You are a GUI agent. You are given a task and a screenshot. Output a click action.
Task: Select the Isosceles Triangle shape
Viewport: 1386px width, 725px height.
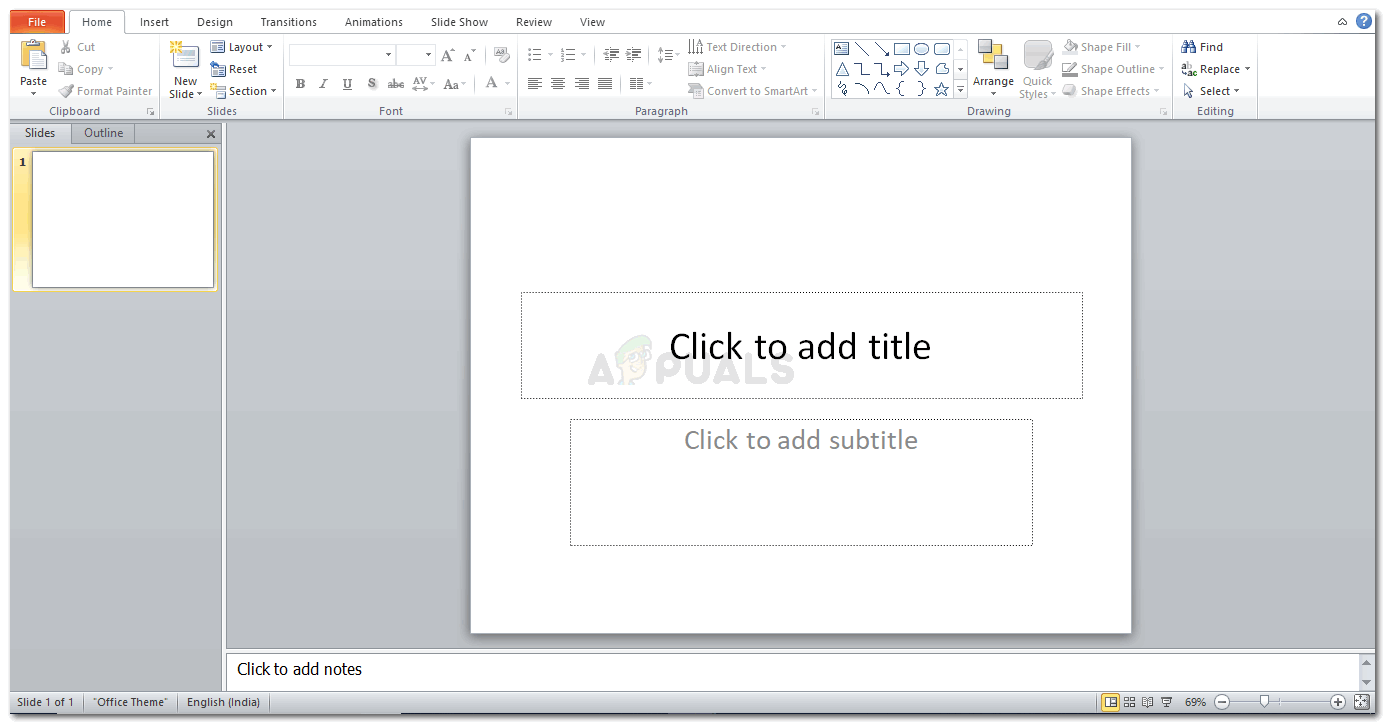coord(841,69)
